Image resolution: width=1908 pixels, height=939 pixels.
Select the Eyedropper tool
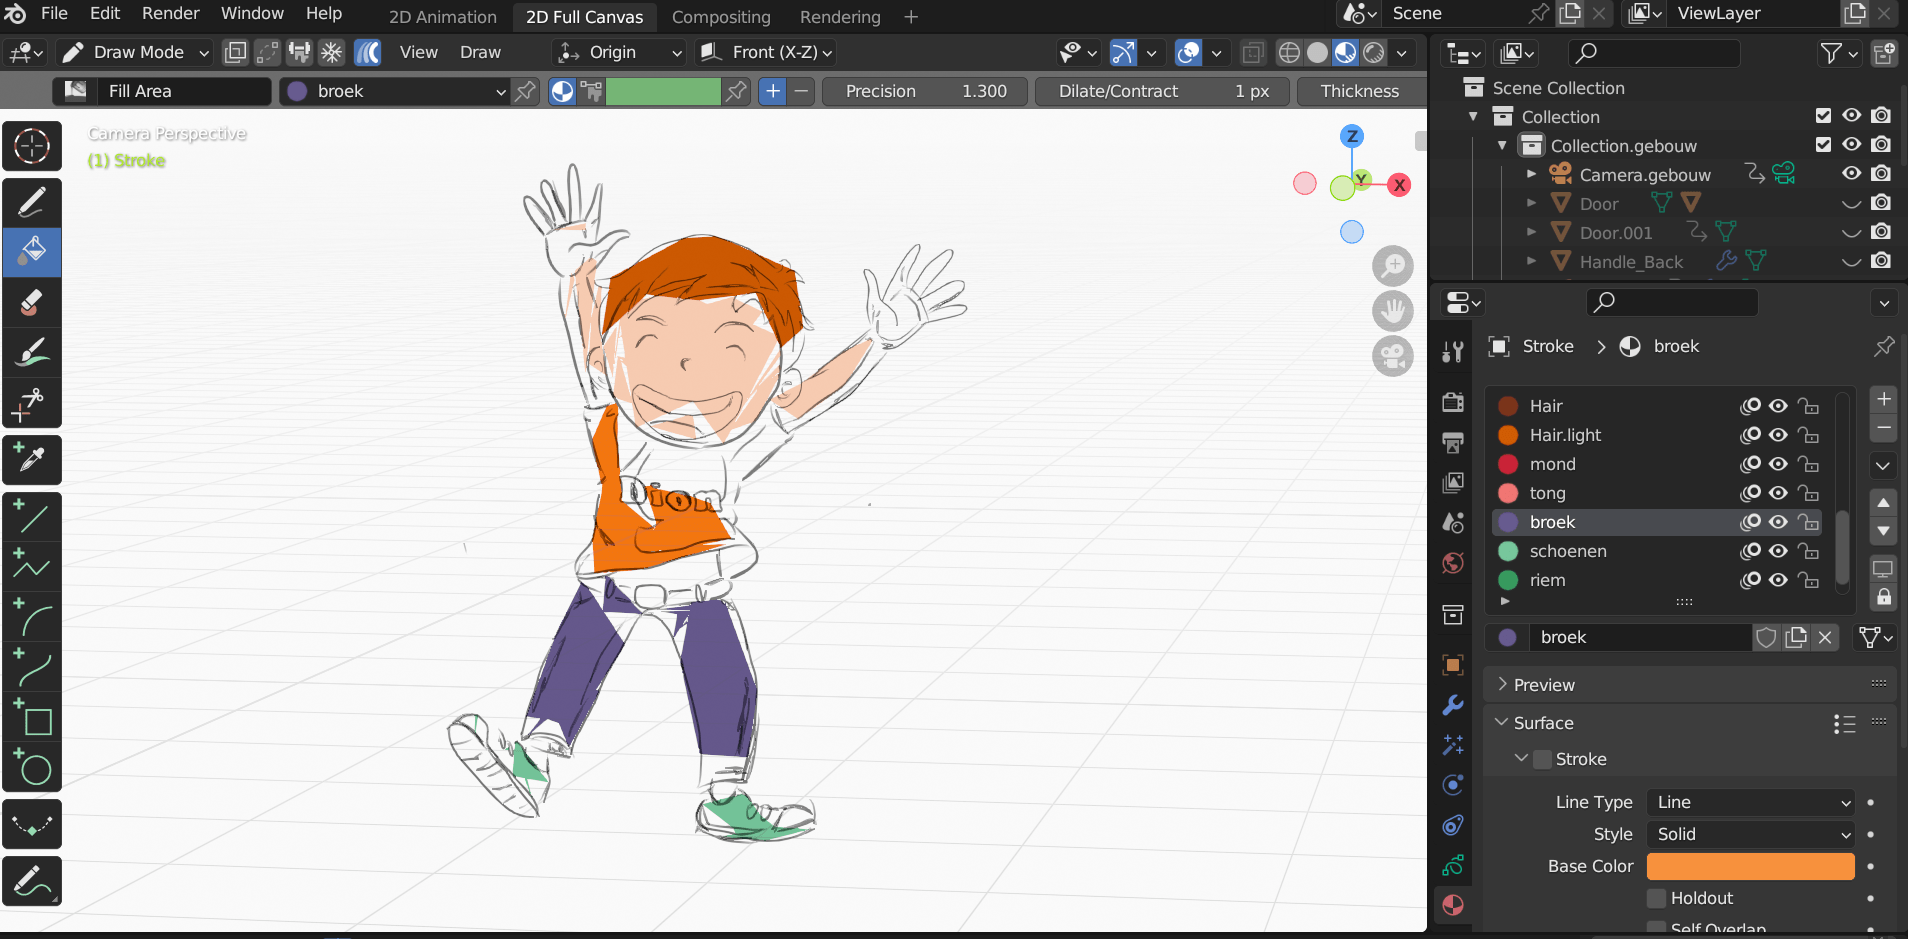(x=32, y=460)
